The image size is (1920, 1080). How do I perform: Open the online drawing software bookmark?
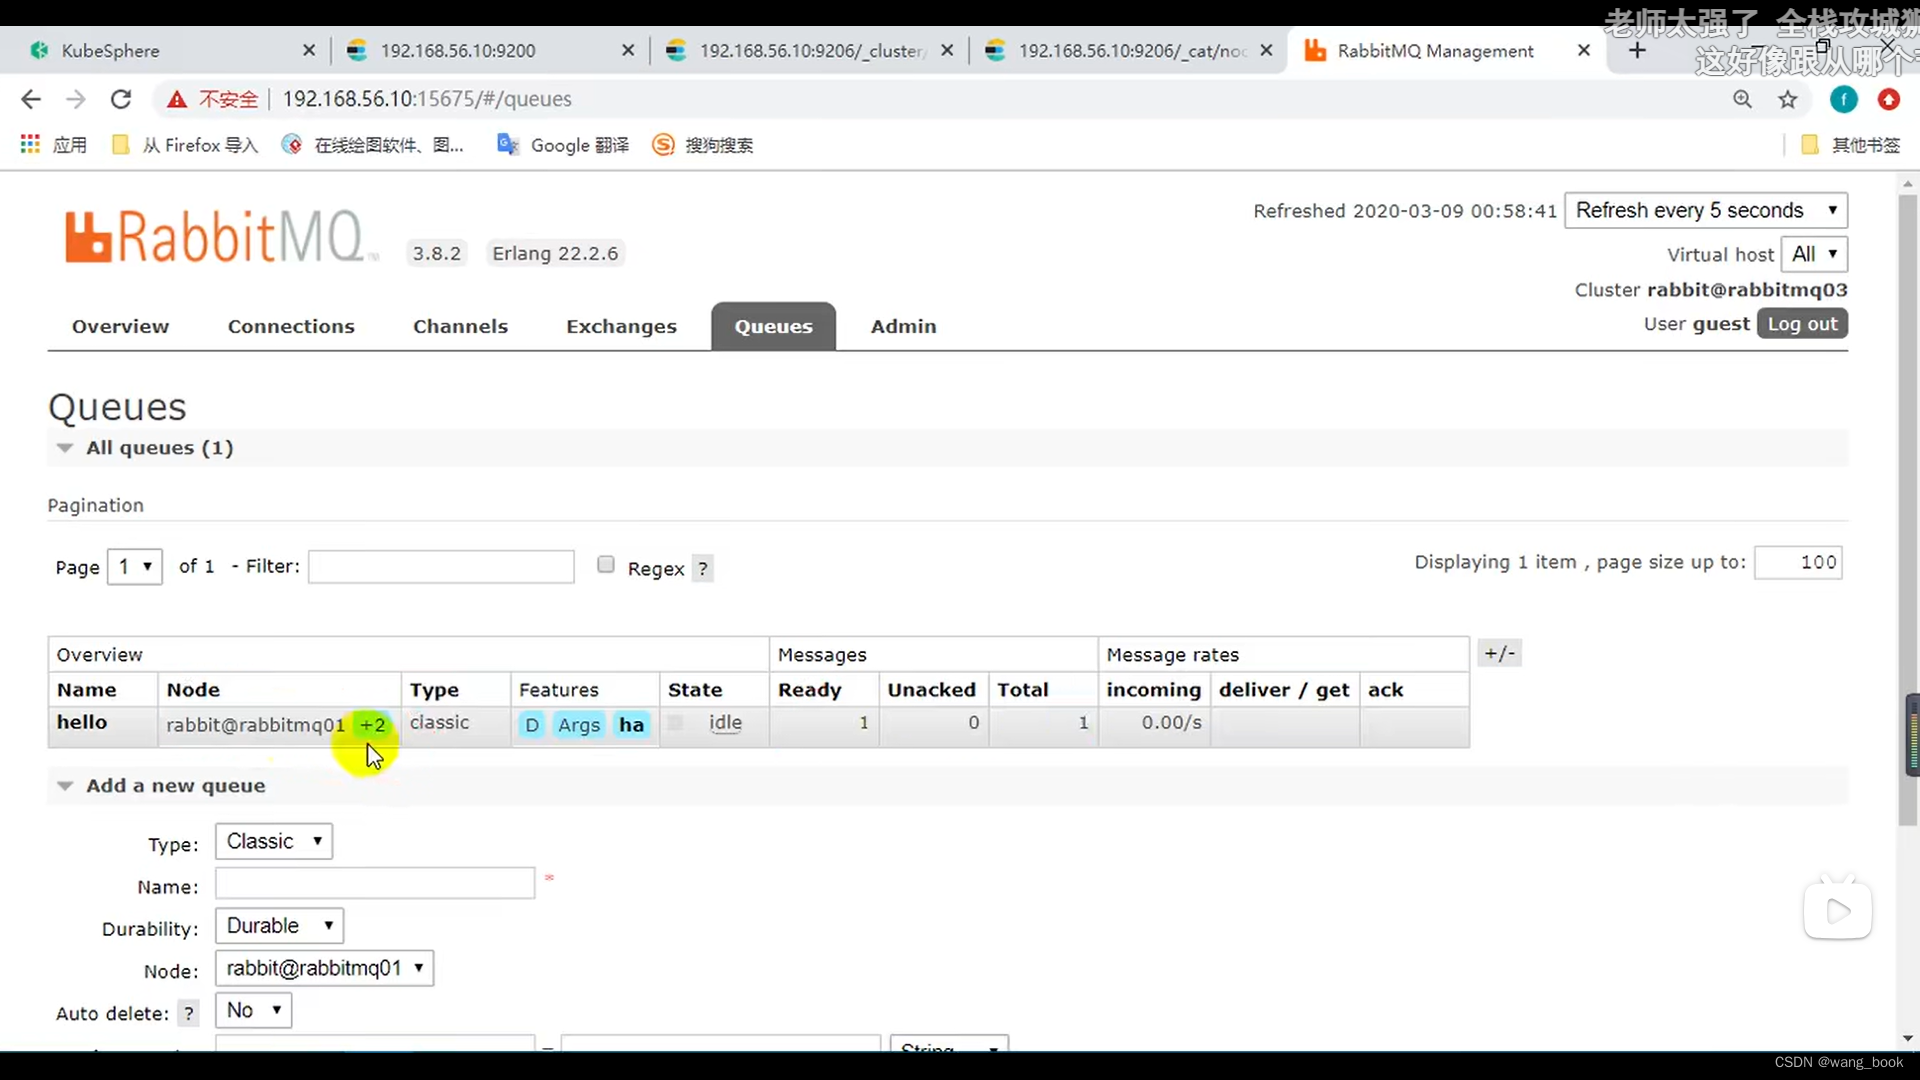(373, 145)
